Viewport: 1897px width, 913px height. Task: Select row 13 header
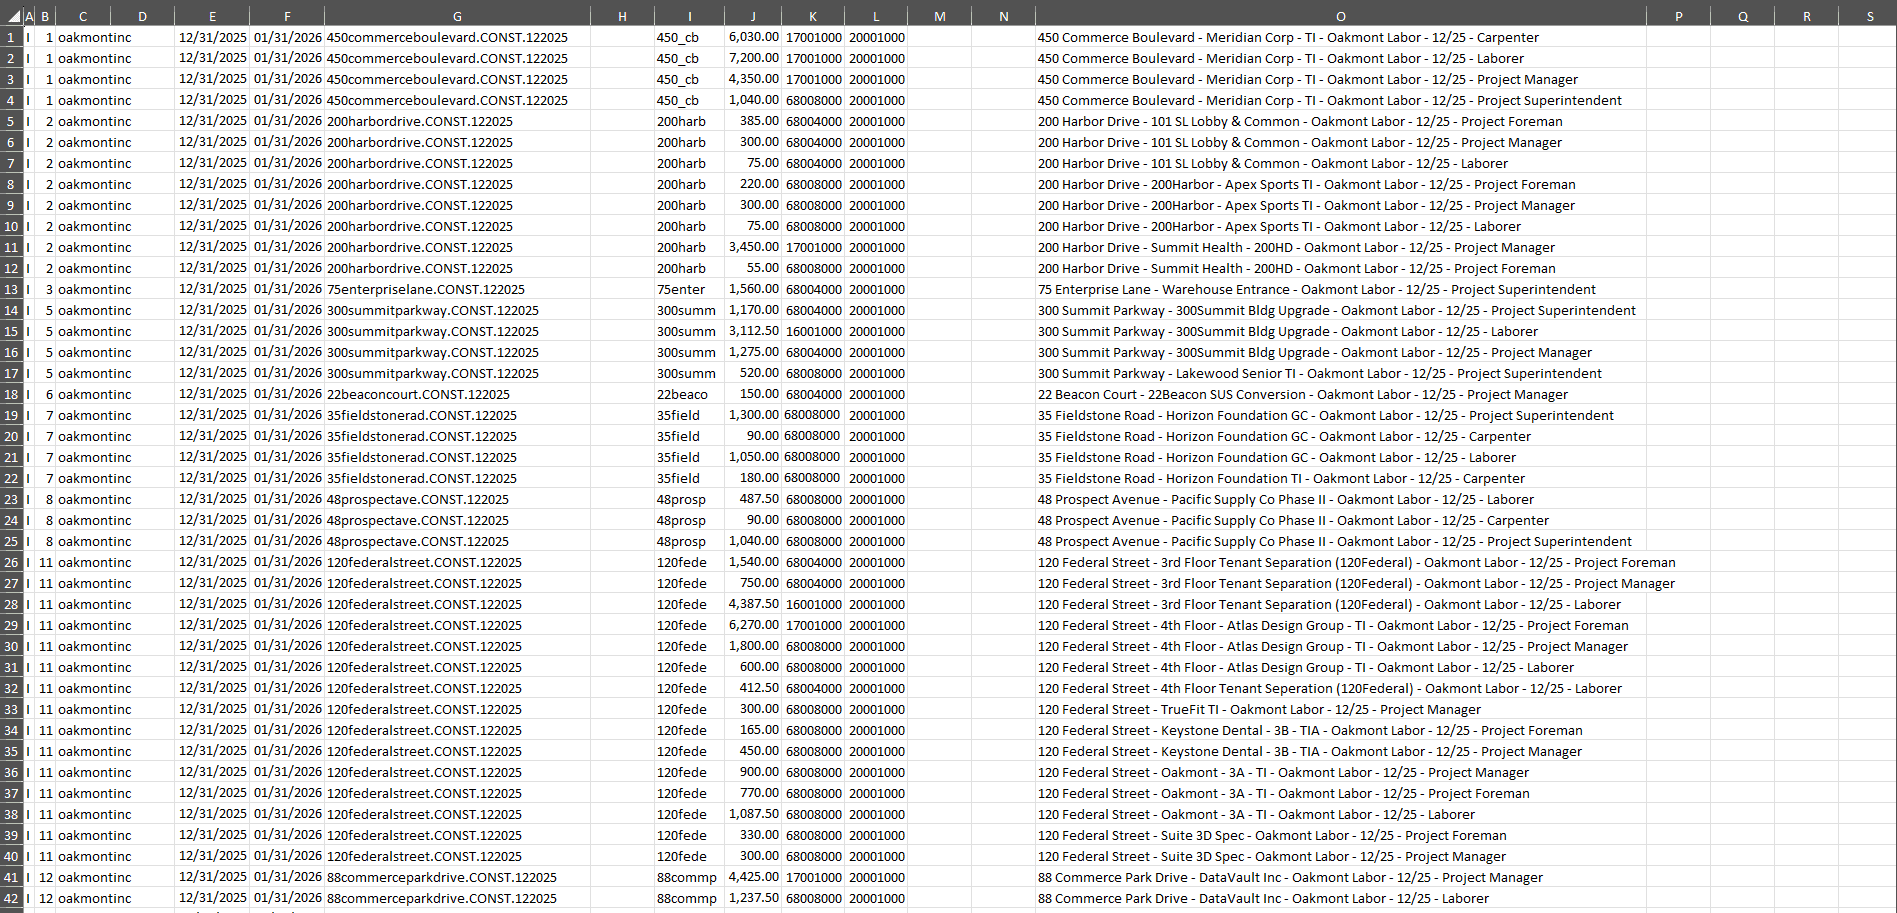point(11,289)
